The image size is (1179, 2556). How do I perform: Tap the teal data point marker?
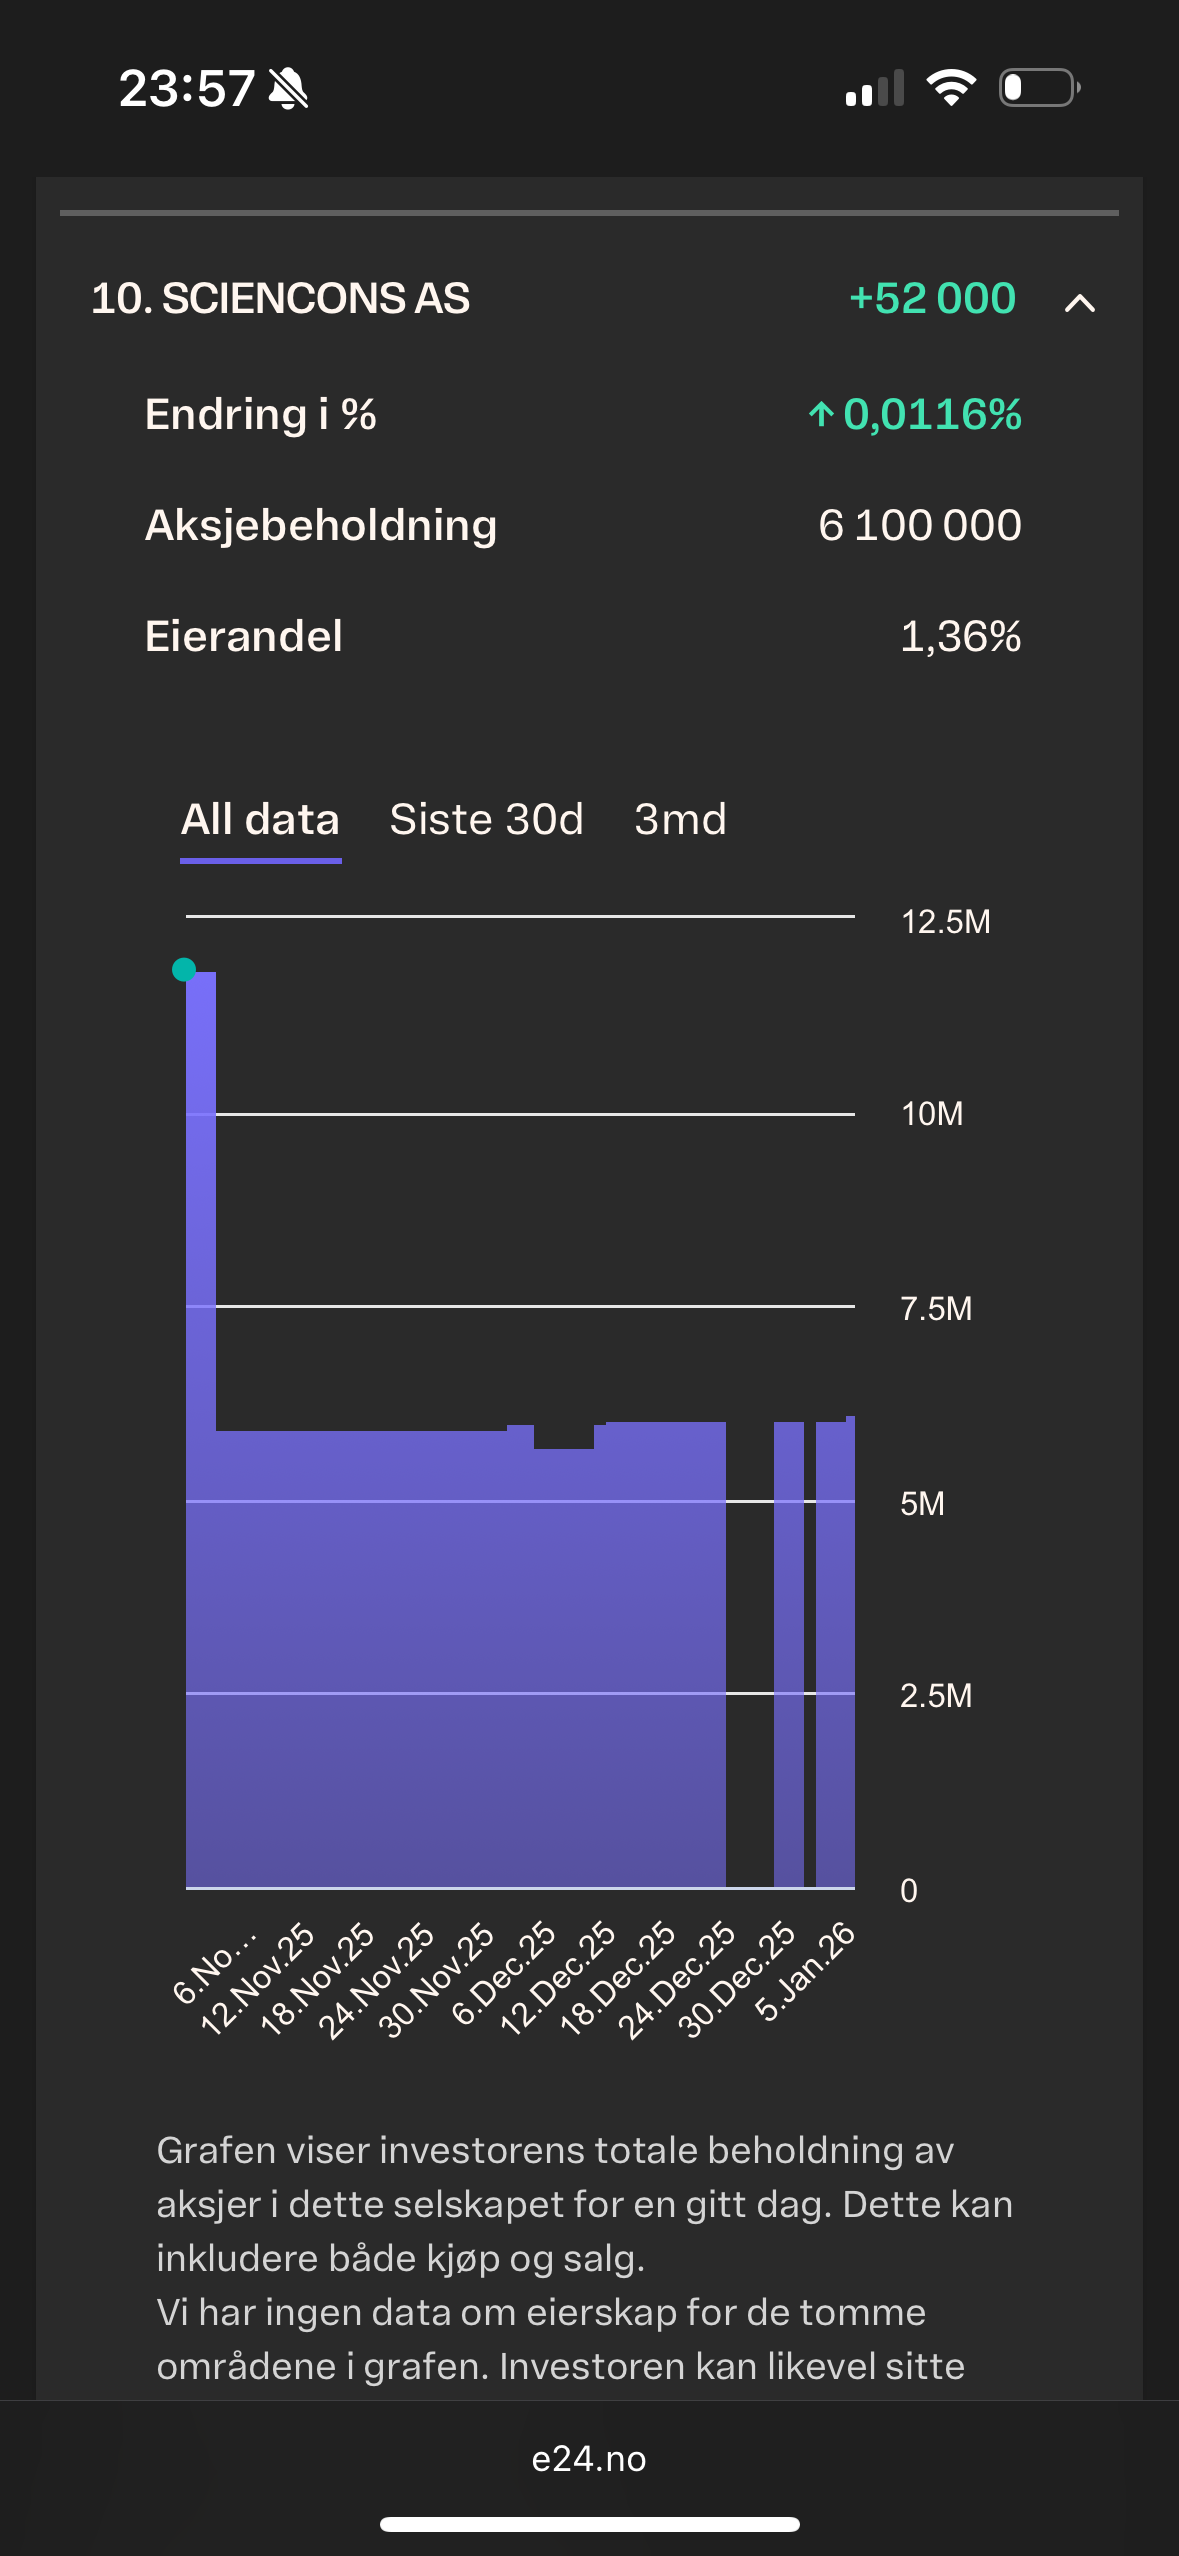pos(184,969)
